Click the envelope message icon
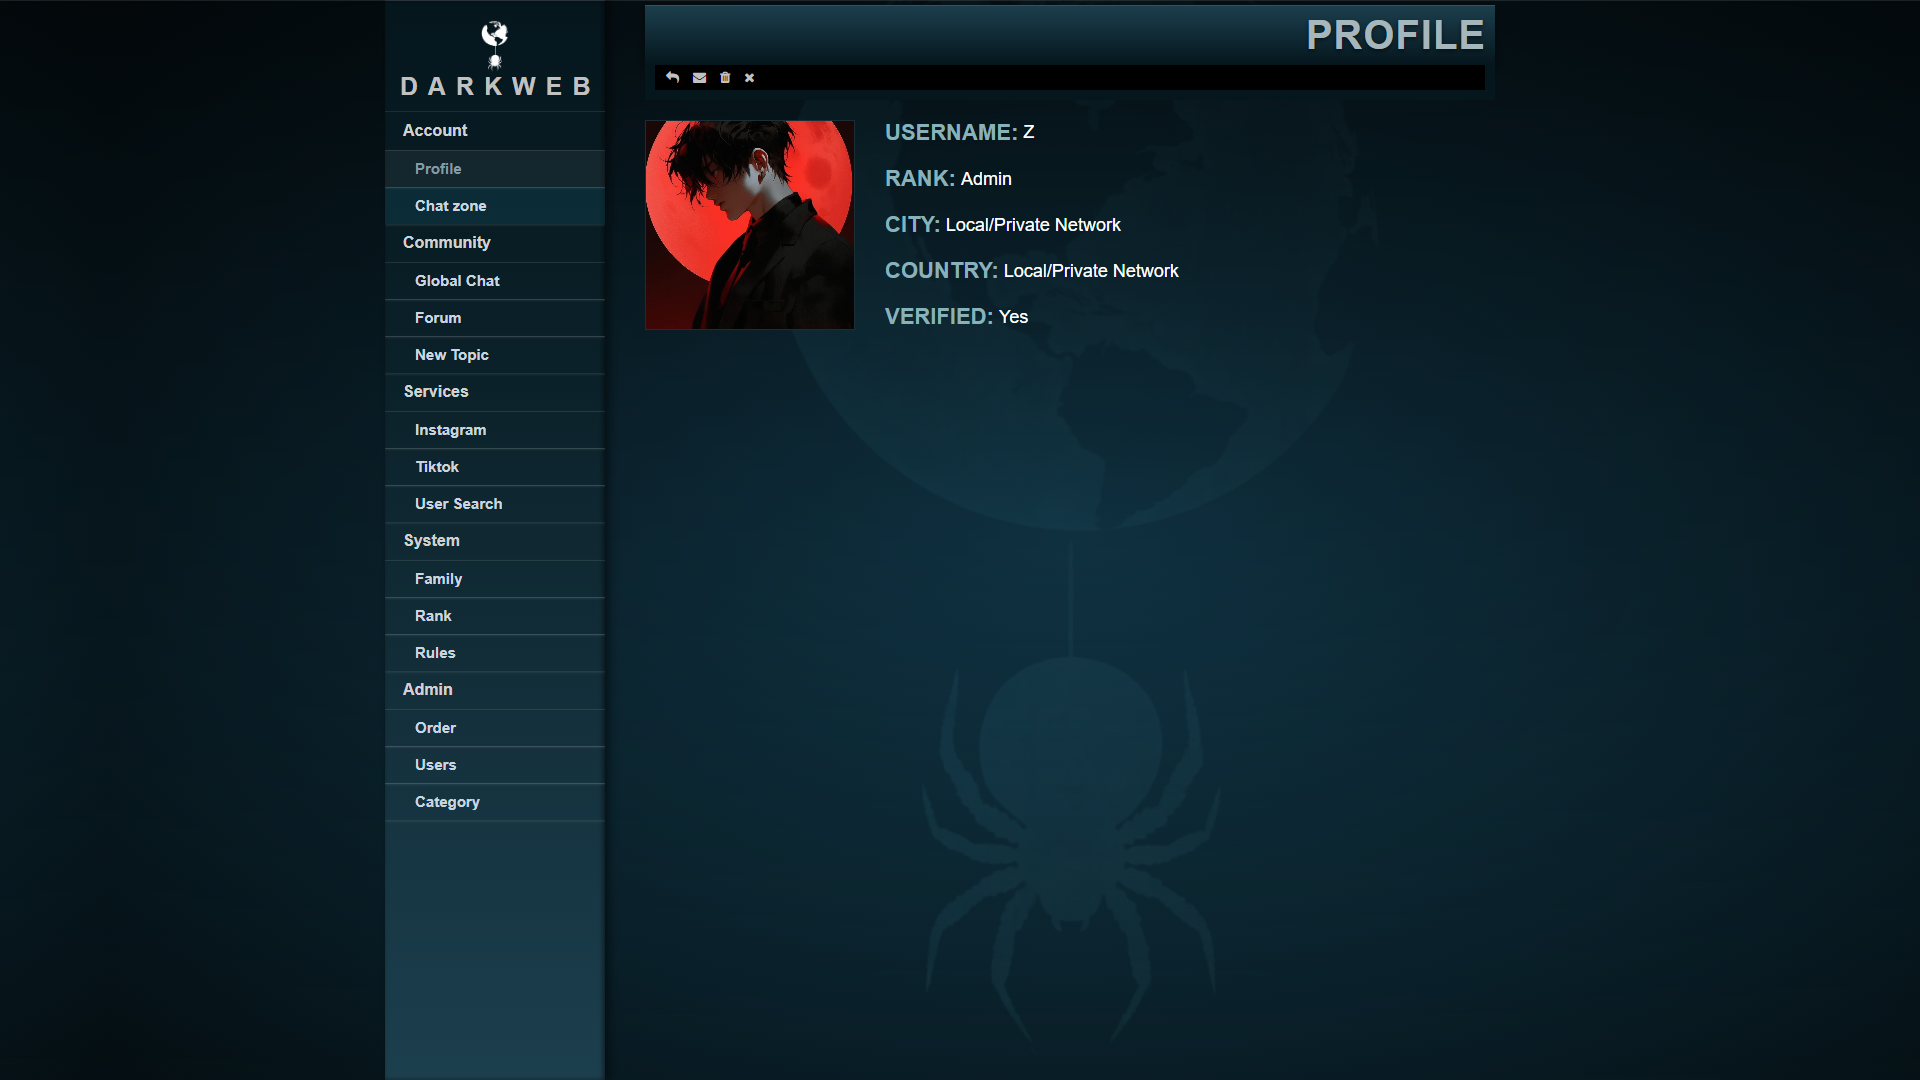The width and height of the screenshot is (1920, 1080). click(x=699, y=77)
